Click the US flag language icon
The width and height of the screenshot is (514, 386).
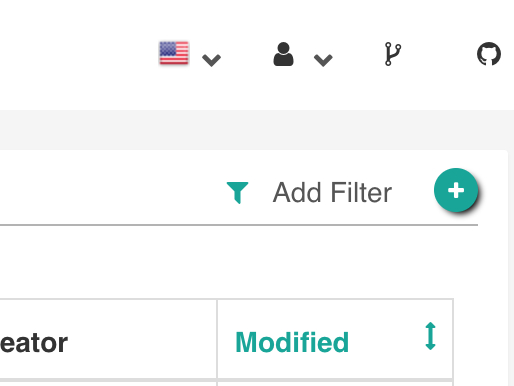pyautogui.click(x=174, y=53)
